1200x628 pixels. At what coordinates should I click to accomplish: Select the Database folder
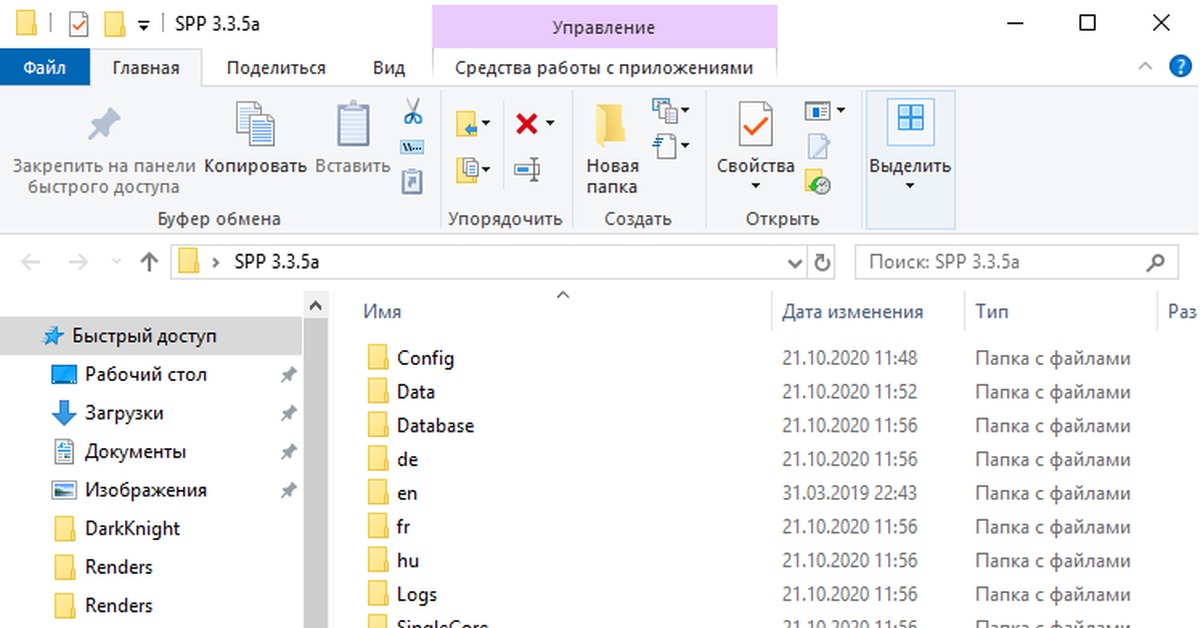435,426
